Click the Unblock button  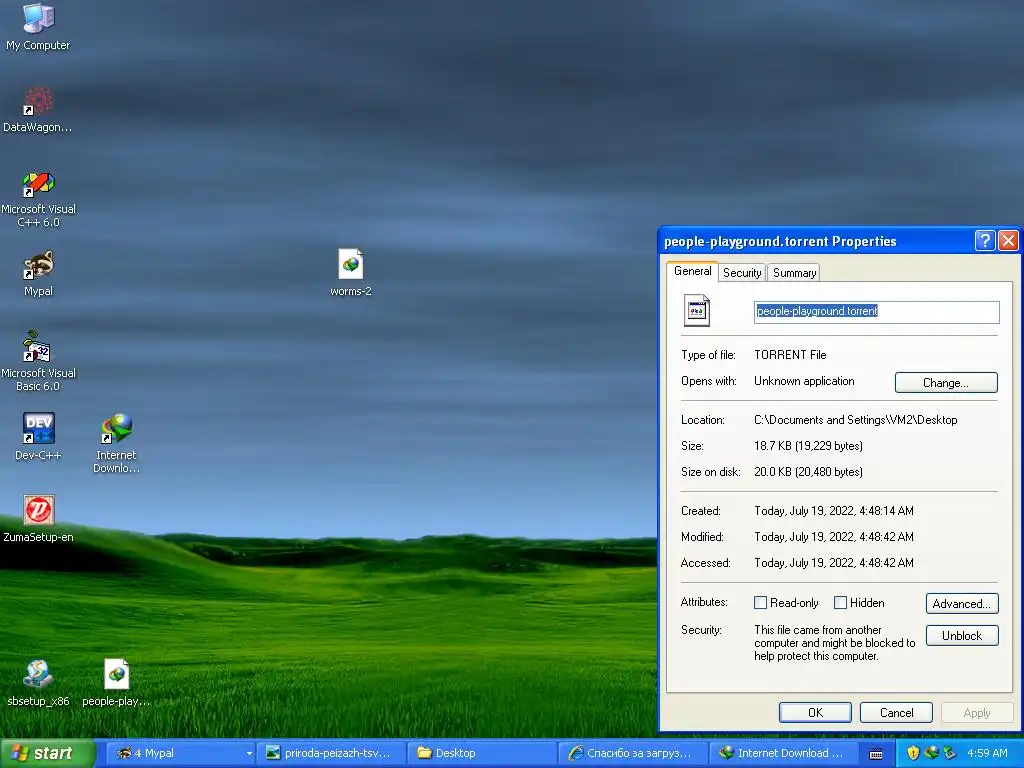(961, 635)
